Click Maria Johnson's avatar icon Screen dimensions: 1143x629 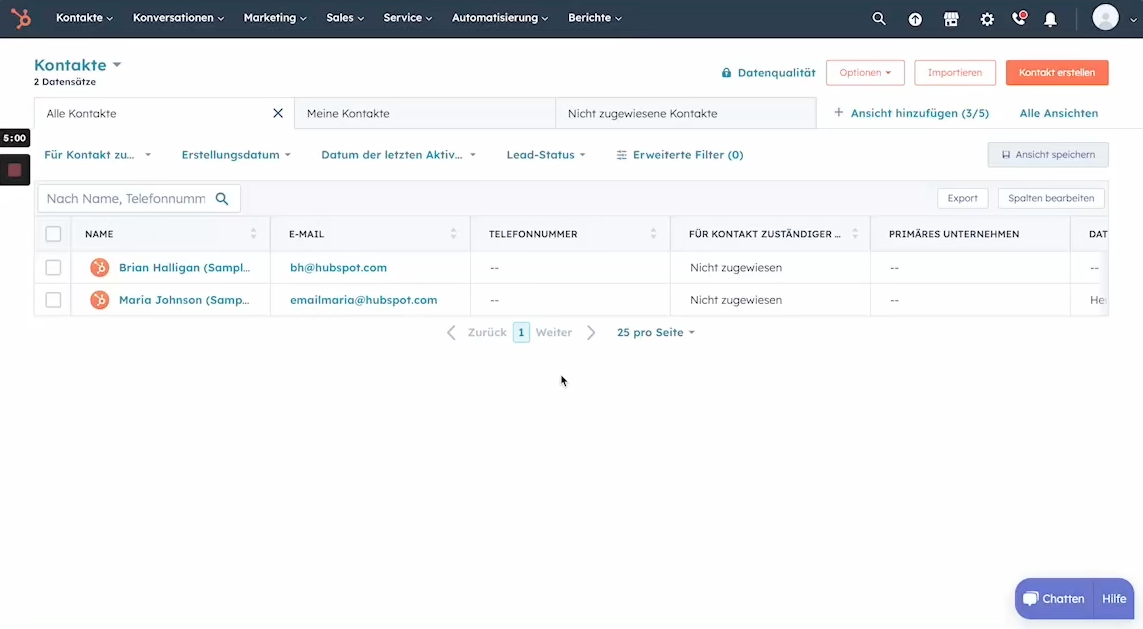pyautogui.click(x=99, y=300)
